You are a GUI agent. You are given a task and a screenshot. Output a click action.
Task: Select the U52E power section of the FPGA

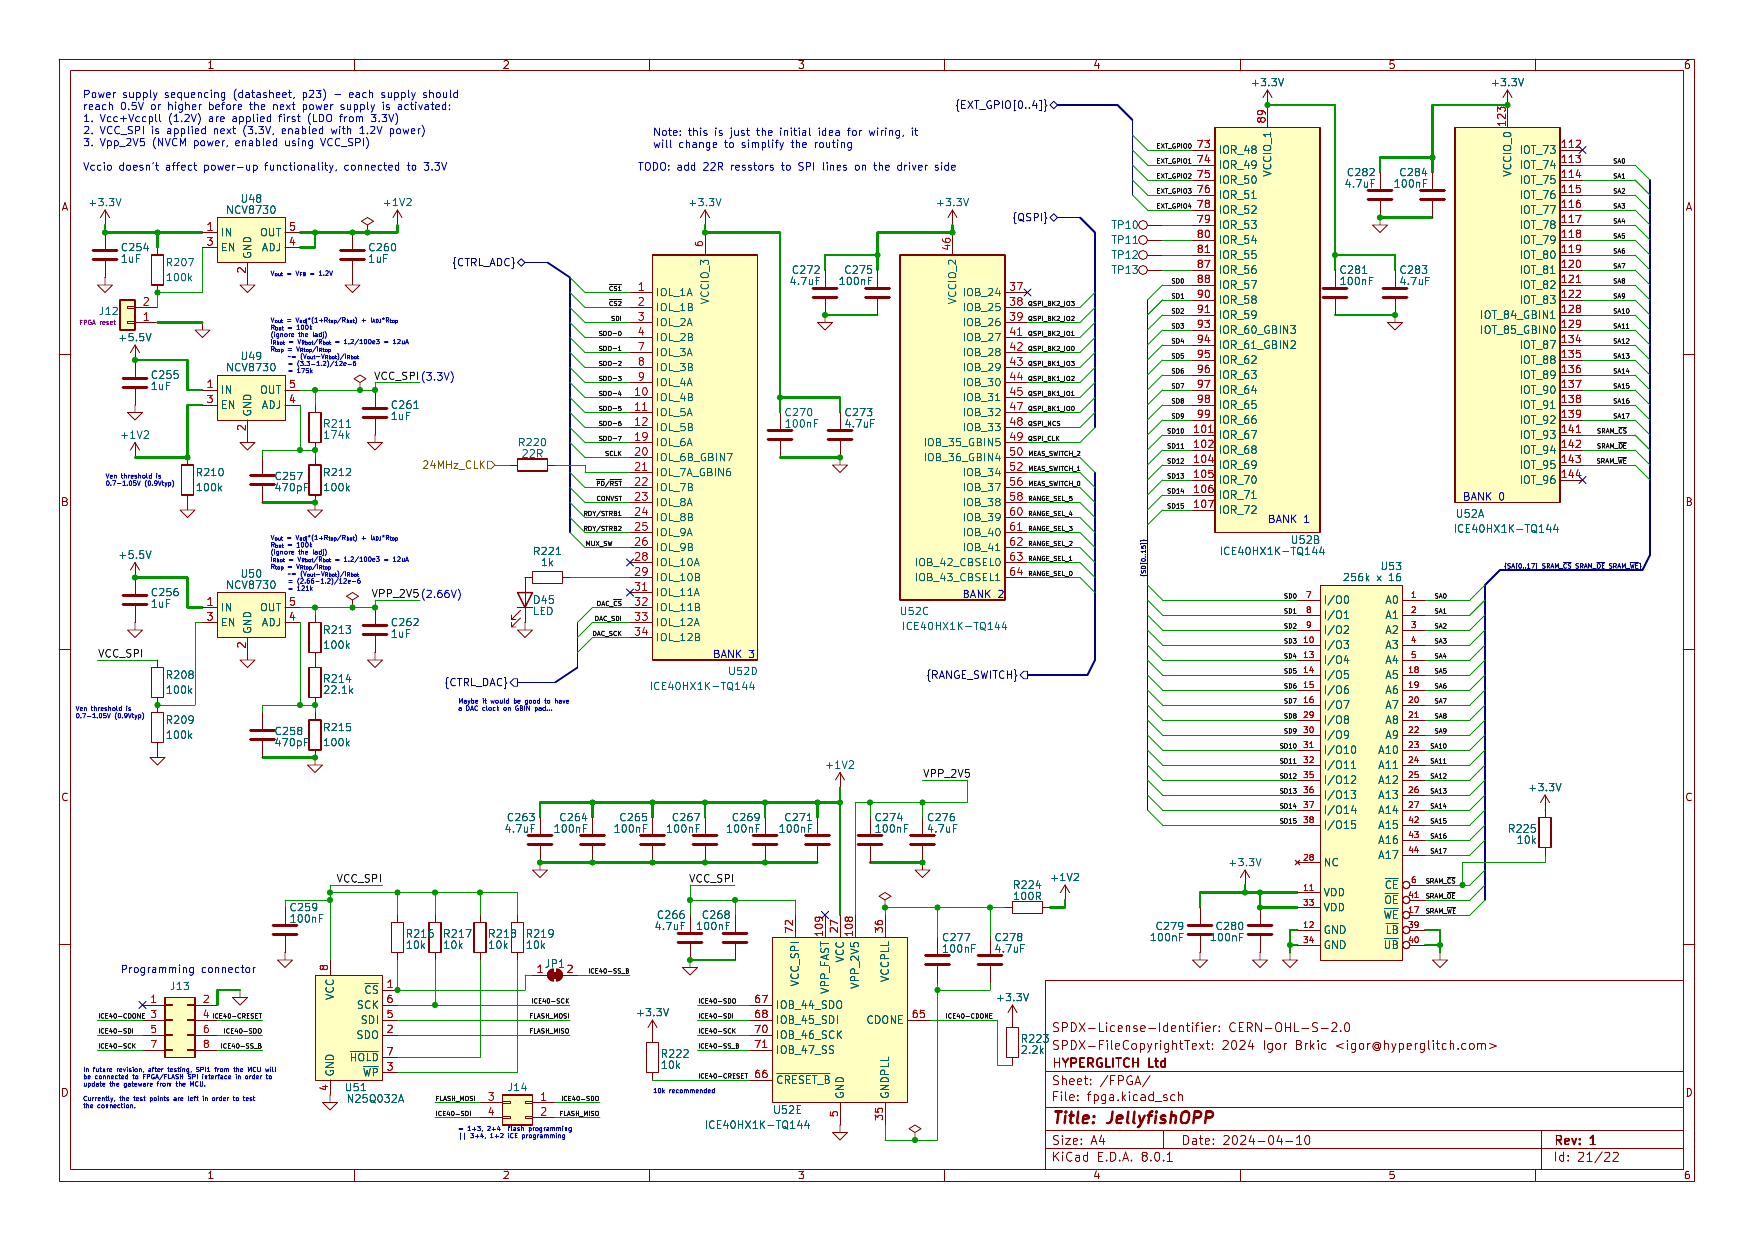tap(839, 1019)
